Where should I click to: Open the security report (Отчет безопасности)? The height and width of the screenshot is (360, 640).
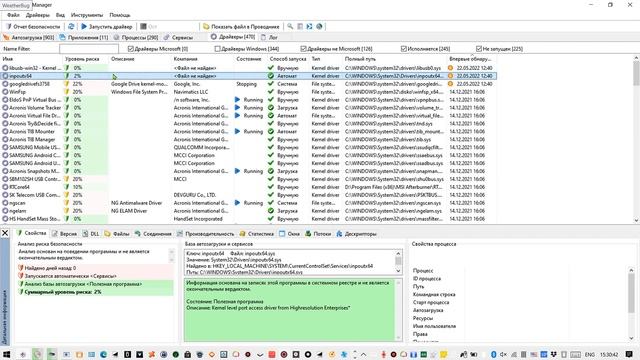point(33,27)
